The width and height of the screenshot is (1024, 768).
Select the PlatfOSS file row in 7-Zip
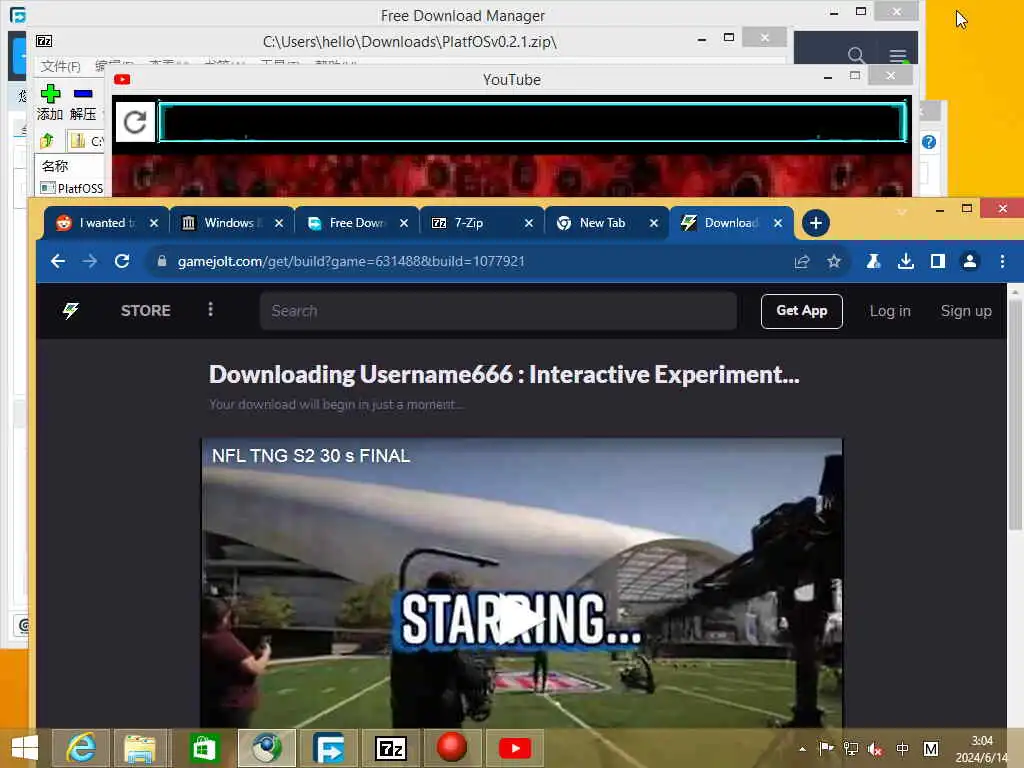tap(72, 188)
